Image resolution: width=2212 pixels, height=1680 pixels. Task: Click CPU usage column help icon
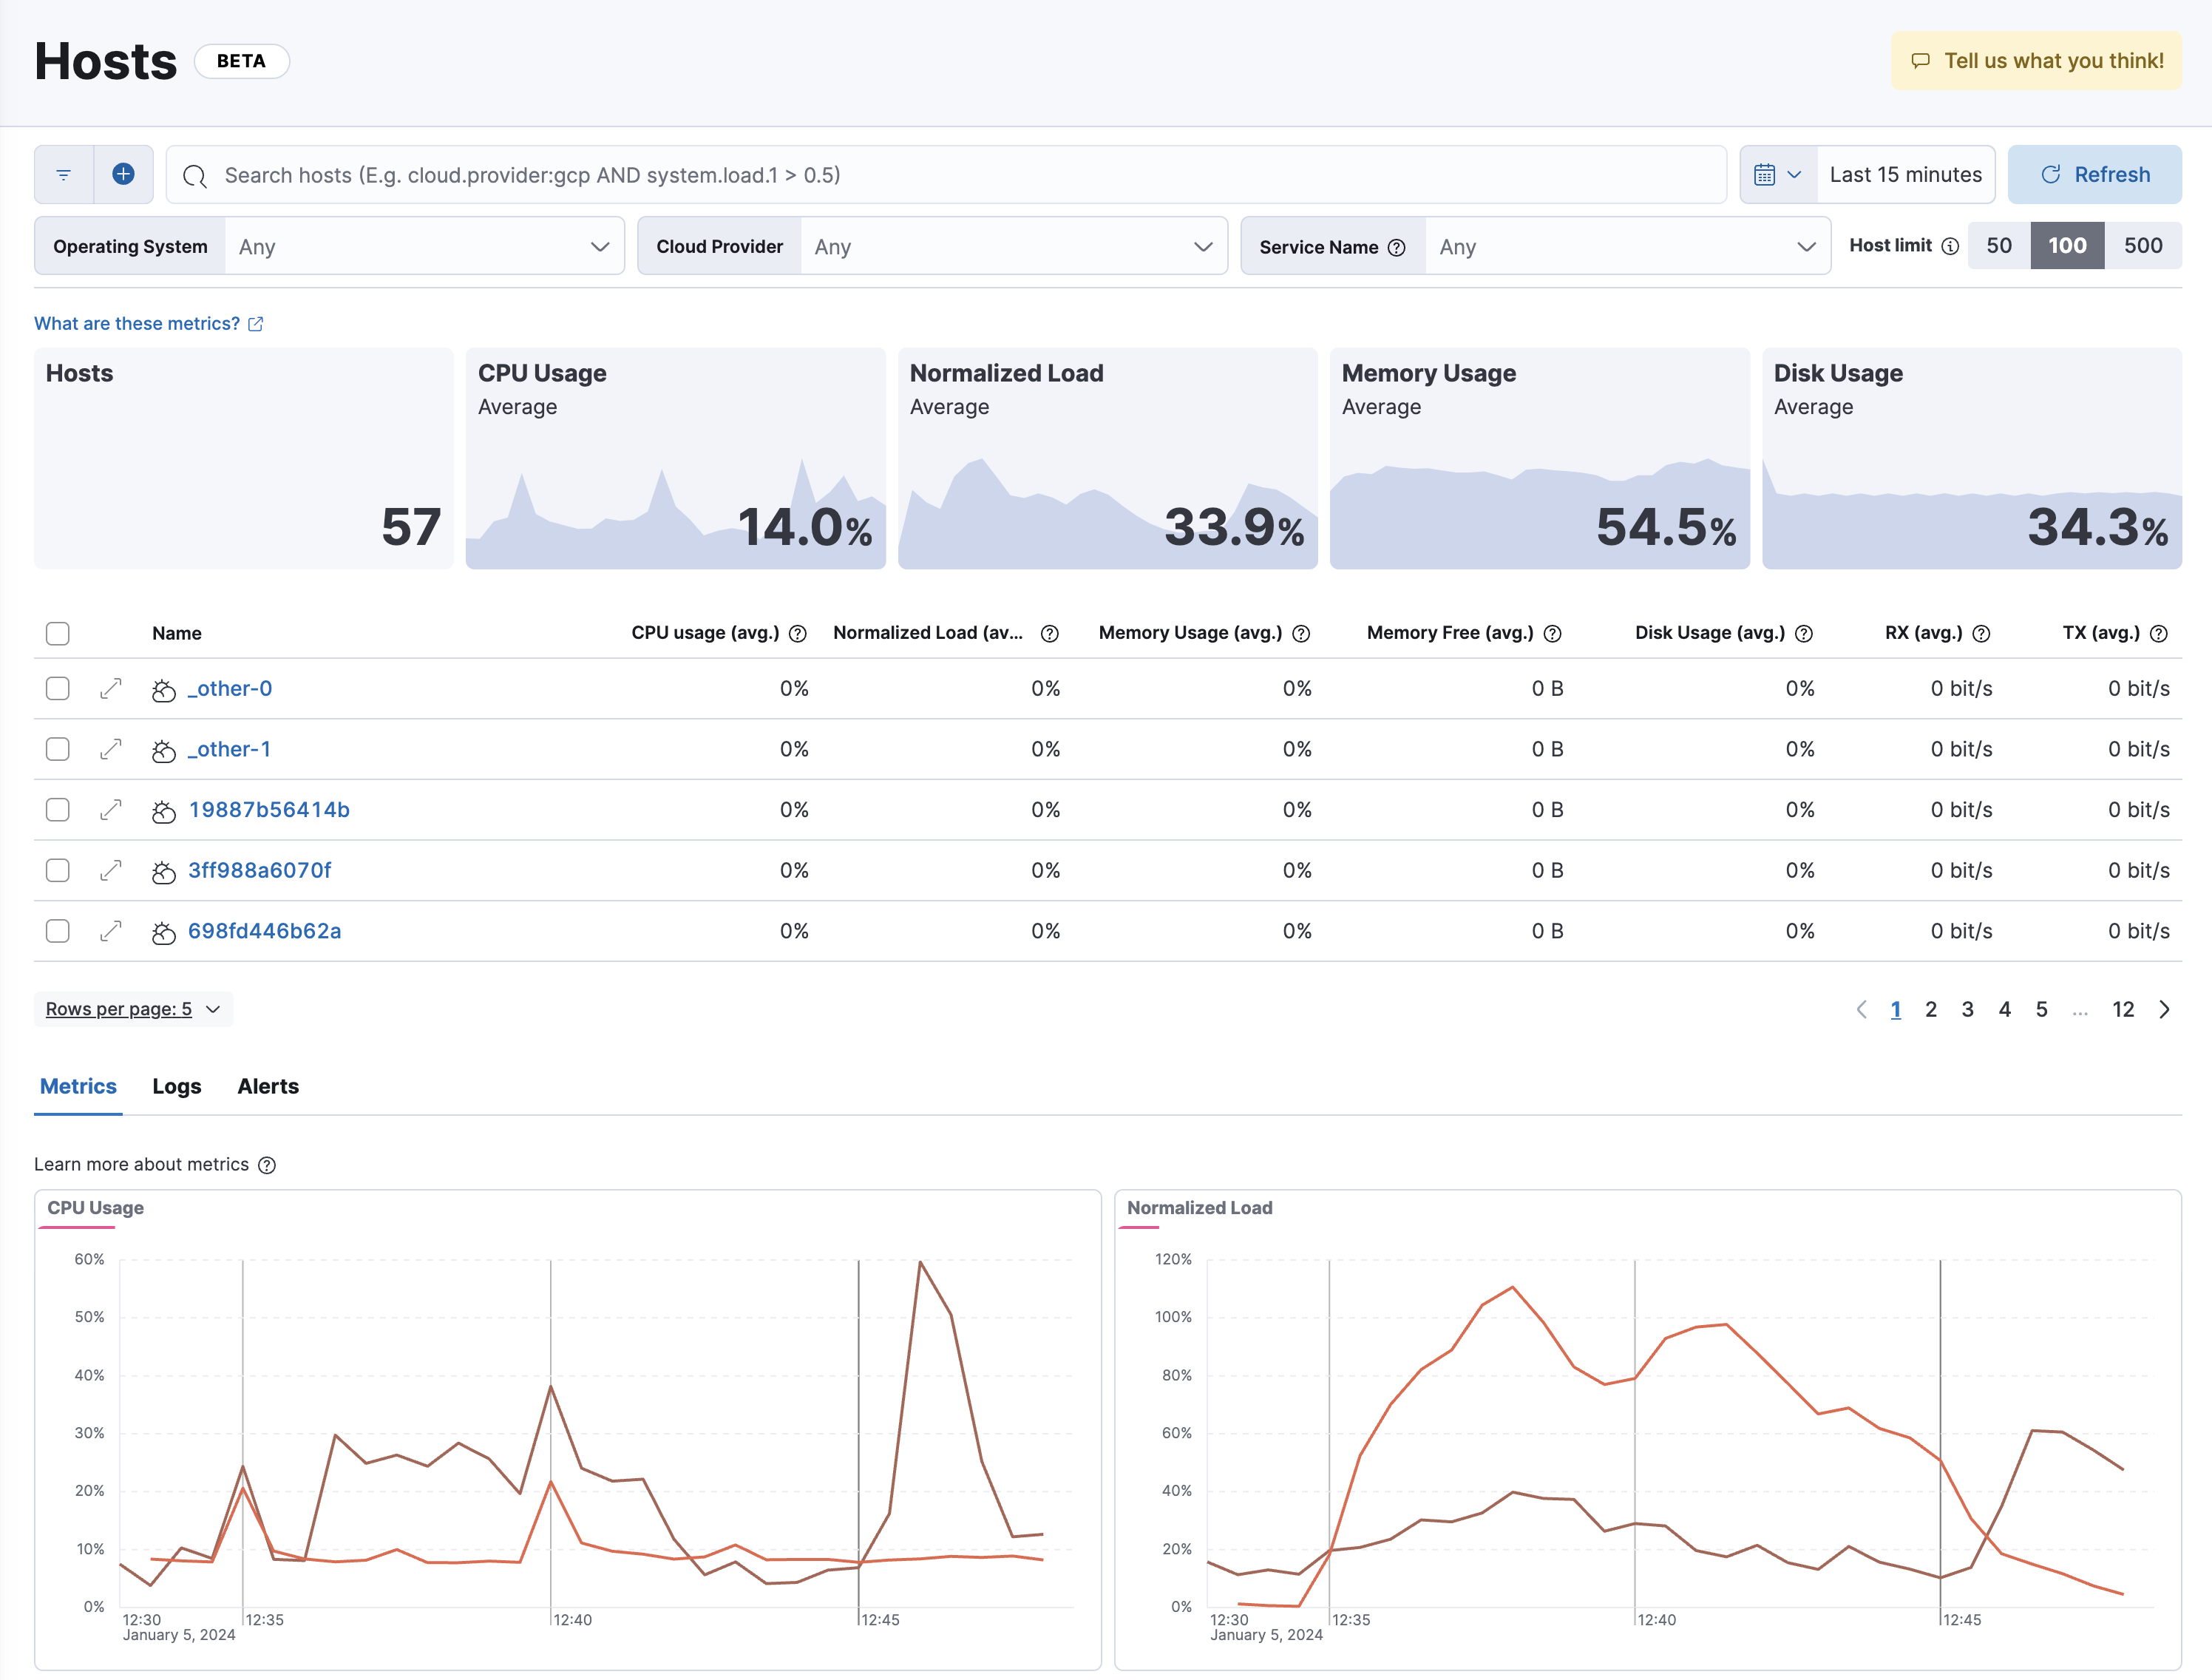pos(797,633)
